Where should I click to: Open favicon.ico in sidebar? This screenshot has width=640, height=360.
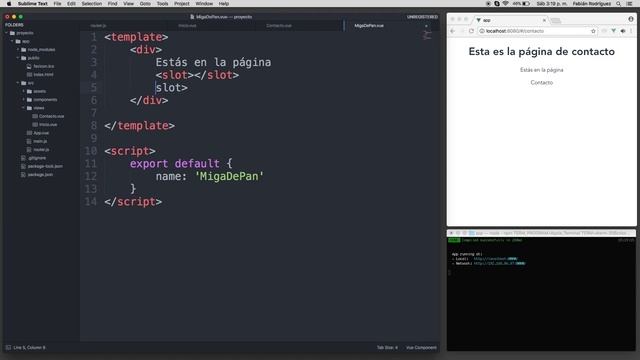click(44, 66)
